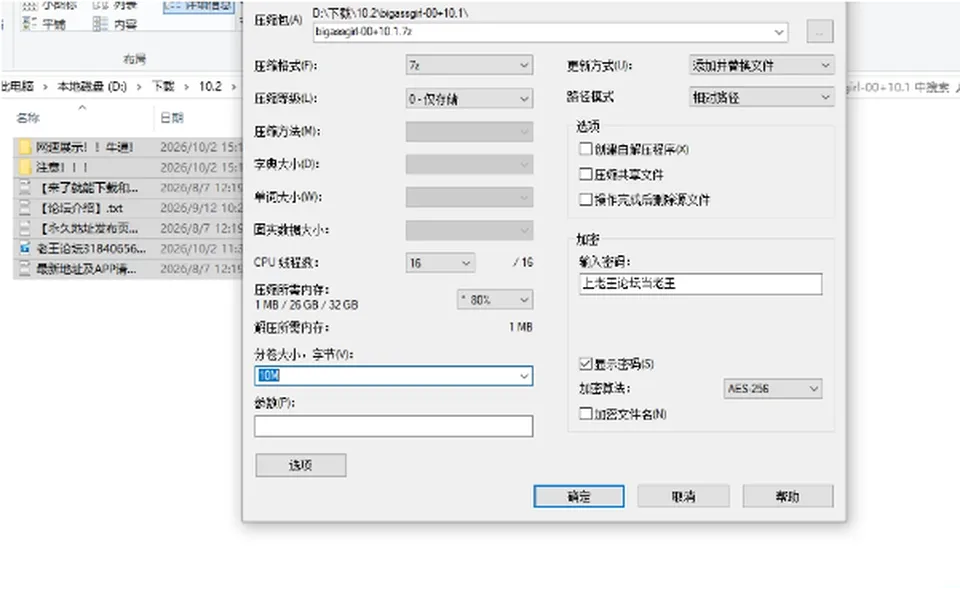The width and height of the screenshot is (960, 589).
Task: Select the 网图展示 folder icon
Action: pos(25,147)
